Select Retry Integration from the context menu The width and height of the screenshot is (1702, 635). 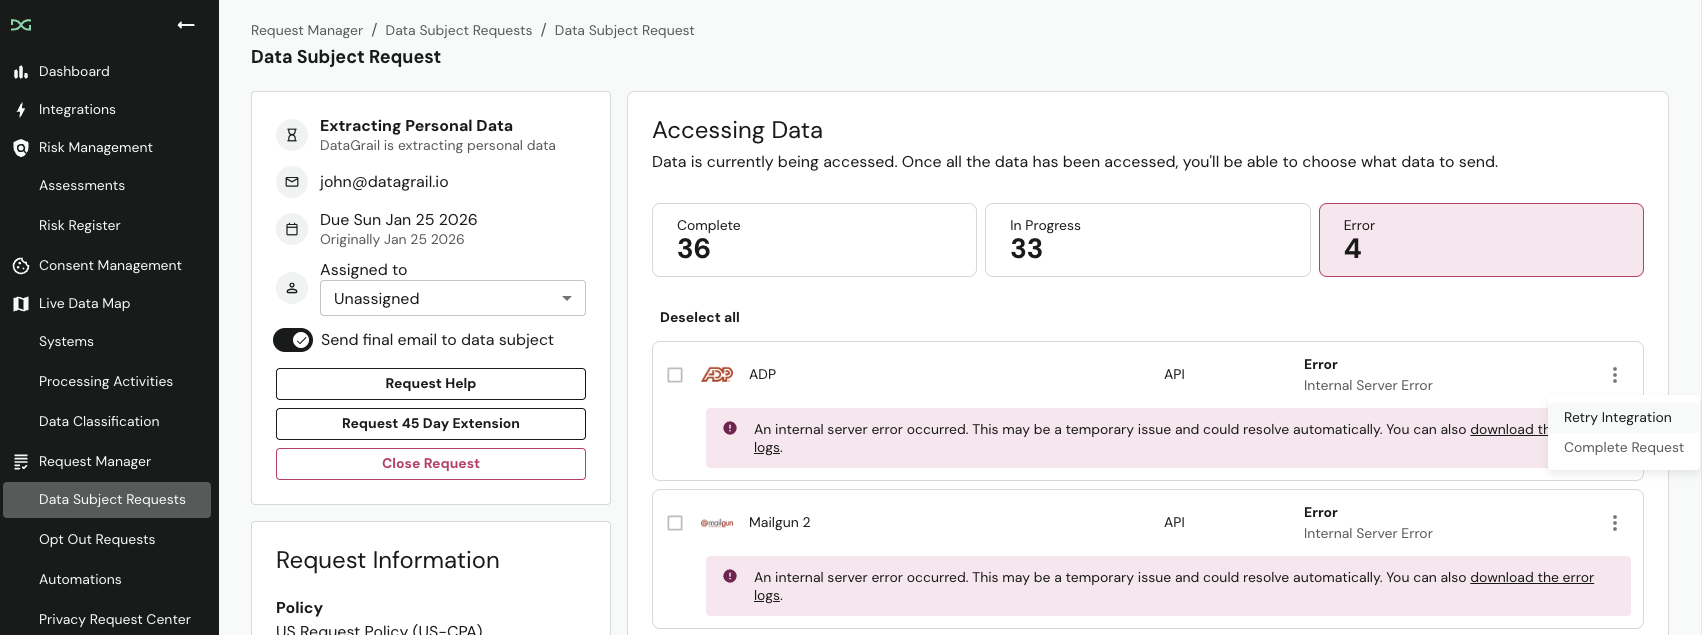pyautogui.click(x=1617, y=418)
